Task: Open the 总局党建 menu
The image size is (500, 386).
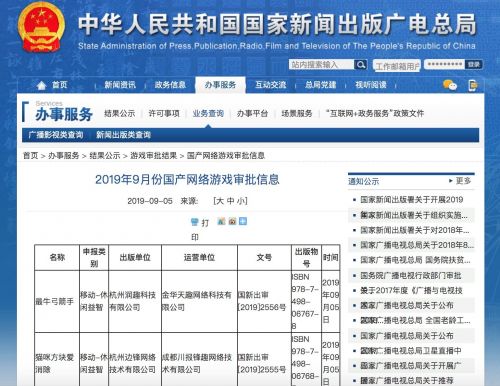Action: tap(321, 85)
